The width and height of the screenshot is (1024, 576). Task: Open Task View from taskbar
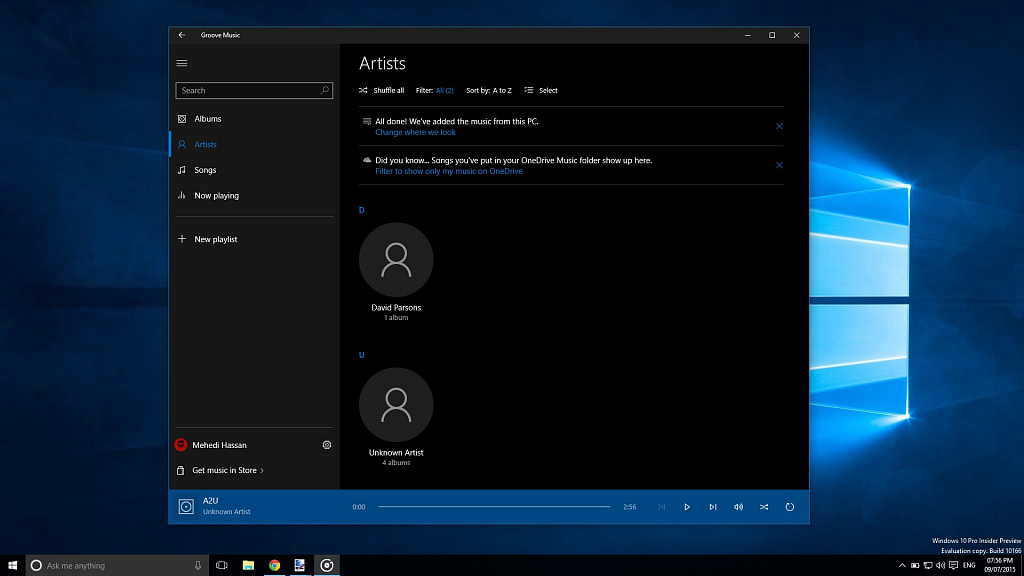click(x=222, y=566)
